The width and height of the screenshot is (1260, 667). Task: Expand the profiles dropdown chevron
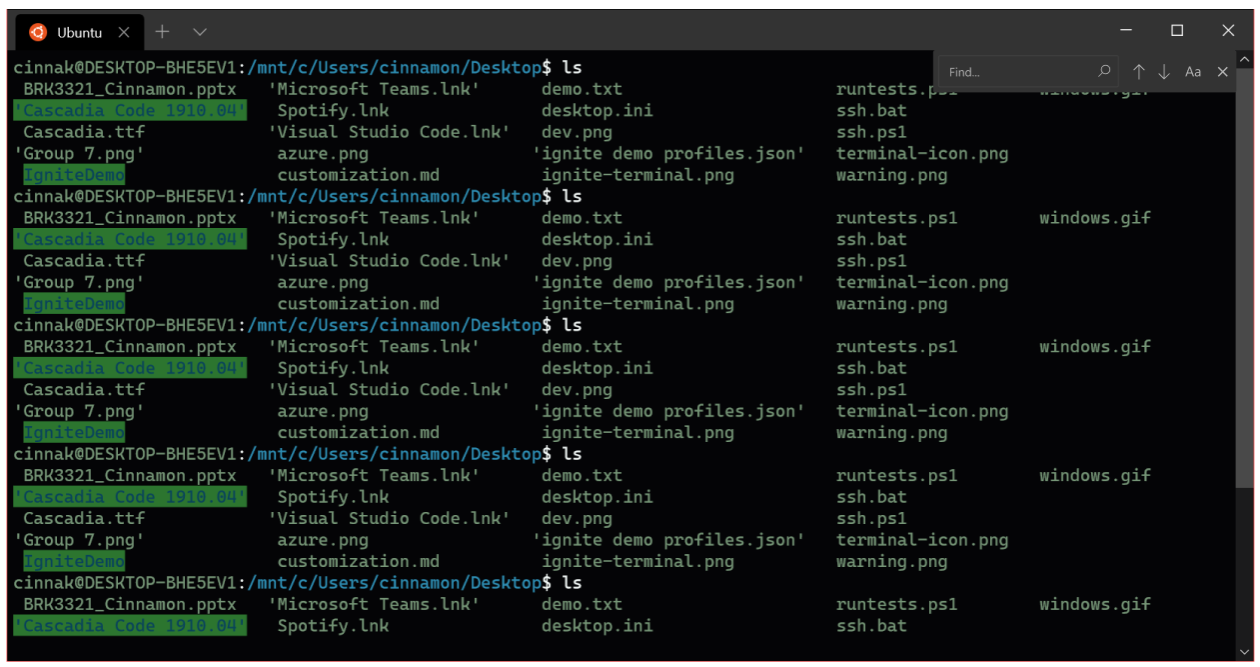pyautogui.click(x=200, y=32)
